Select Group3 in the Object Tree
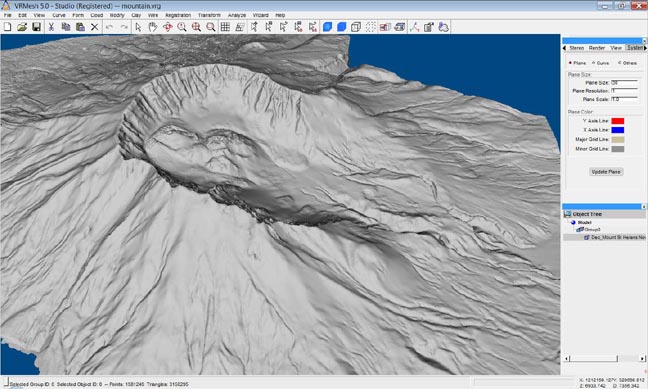The width and height of the screenshot is (648, 389). (592, 229)
